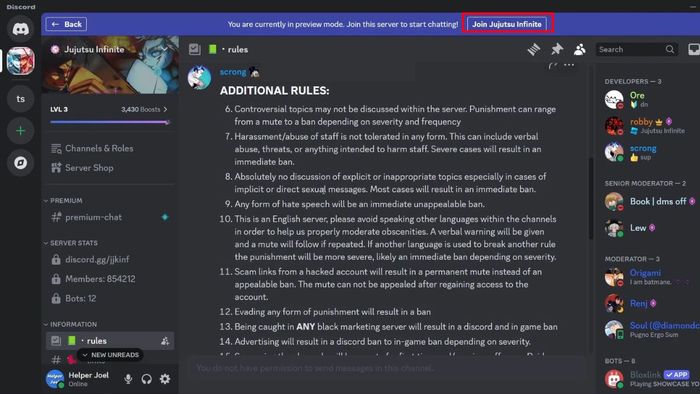700x394 pixels.
Task: Click Lew's purple boost badge
Action: click(652, 228)
